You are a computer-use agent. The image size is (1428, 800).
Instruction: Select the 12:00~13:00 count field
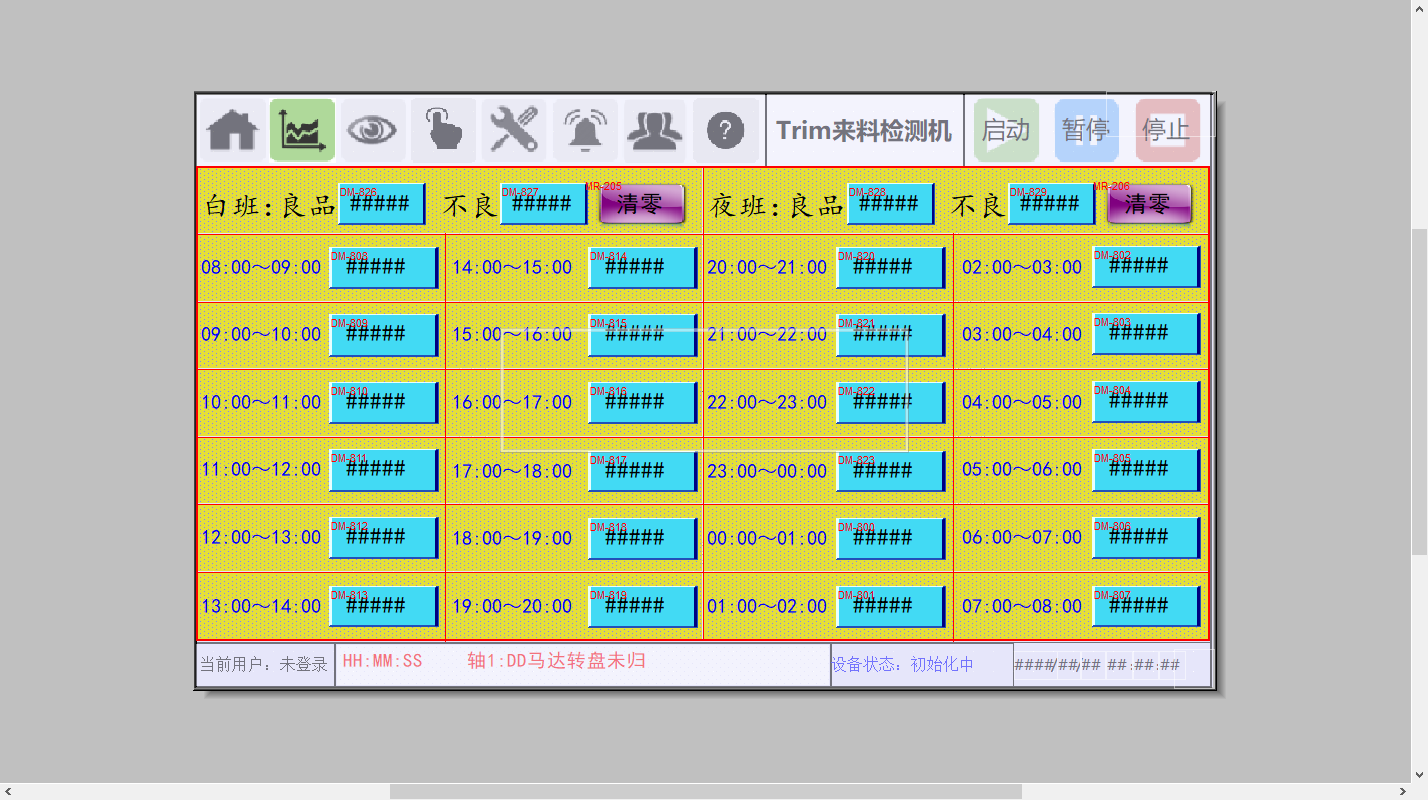click(x=384, y=537)
